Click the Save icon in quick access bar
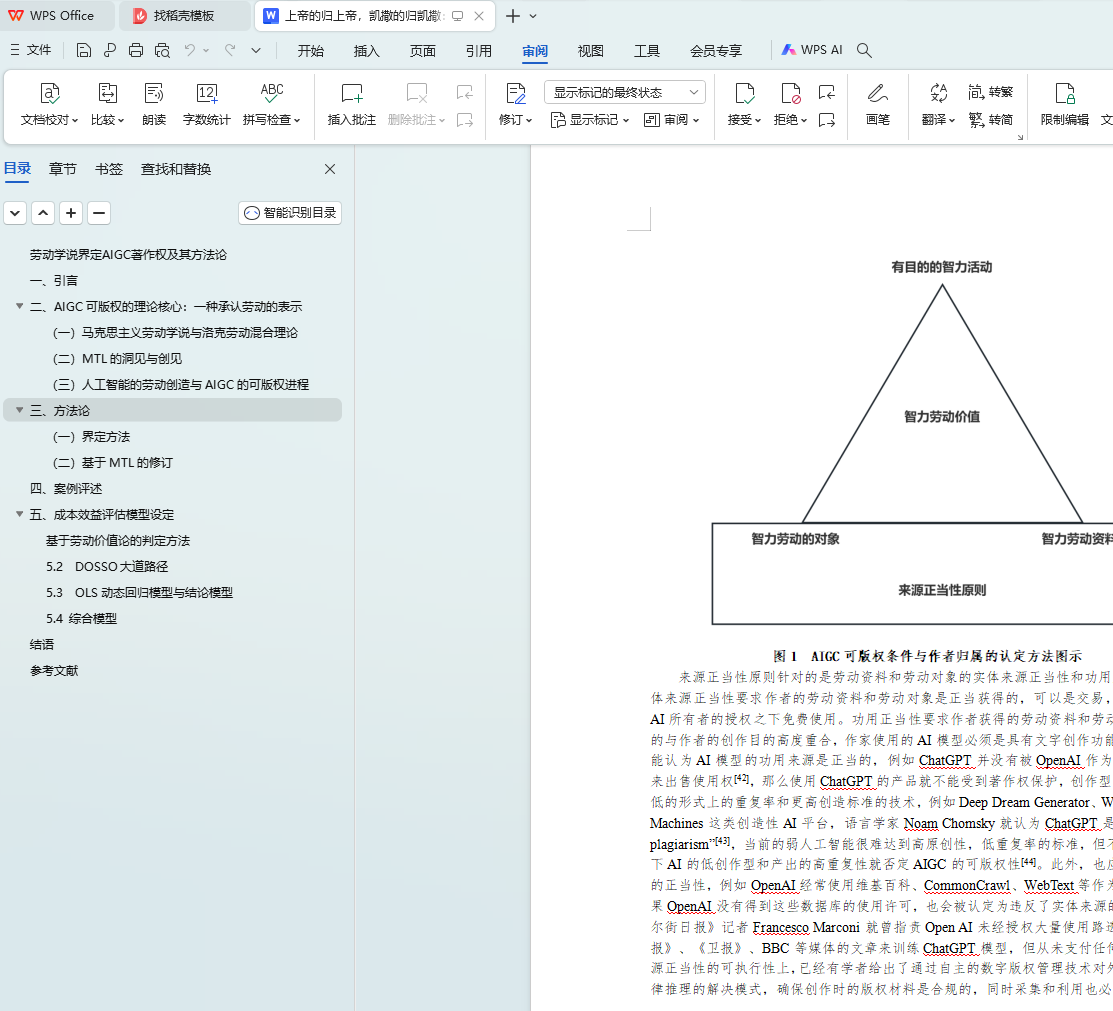Screen dimensions: 1113x1011 (84, 50)
